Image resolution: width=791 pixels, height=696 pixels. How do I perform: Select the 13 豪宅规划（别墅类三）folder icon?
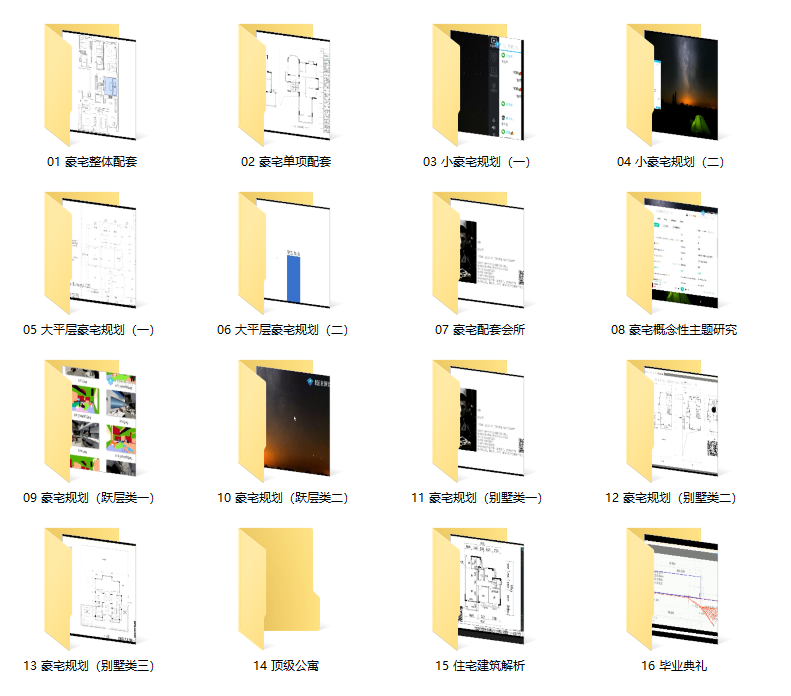[90, 589]
